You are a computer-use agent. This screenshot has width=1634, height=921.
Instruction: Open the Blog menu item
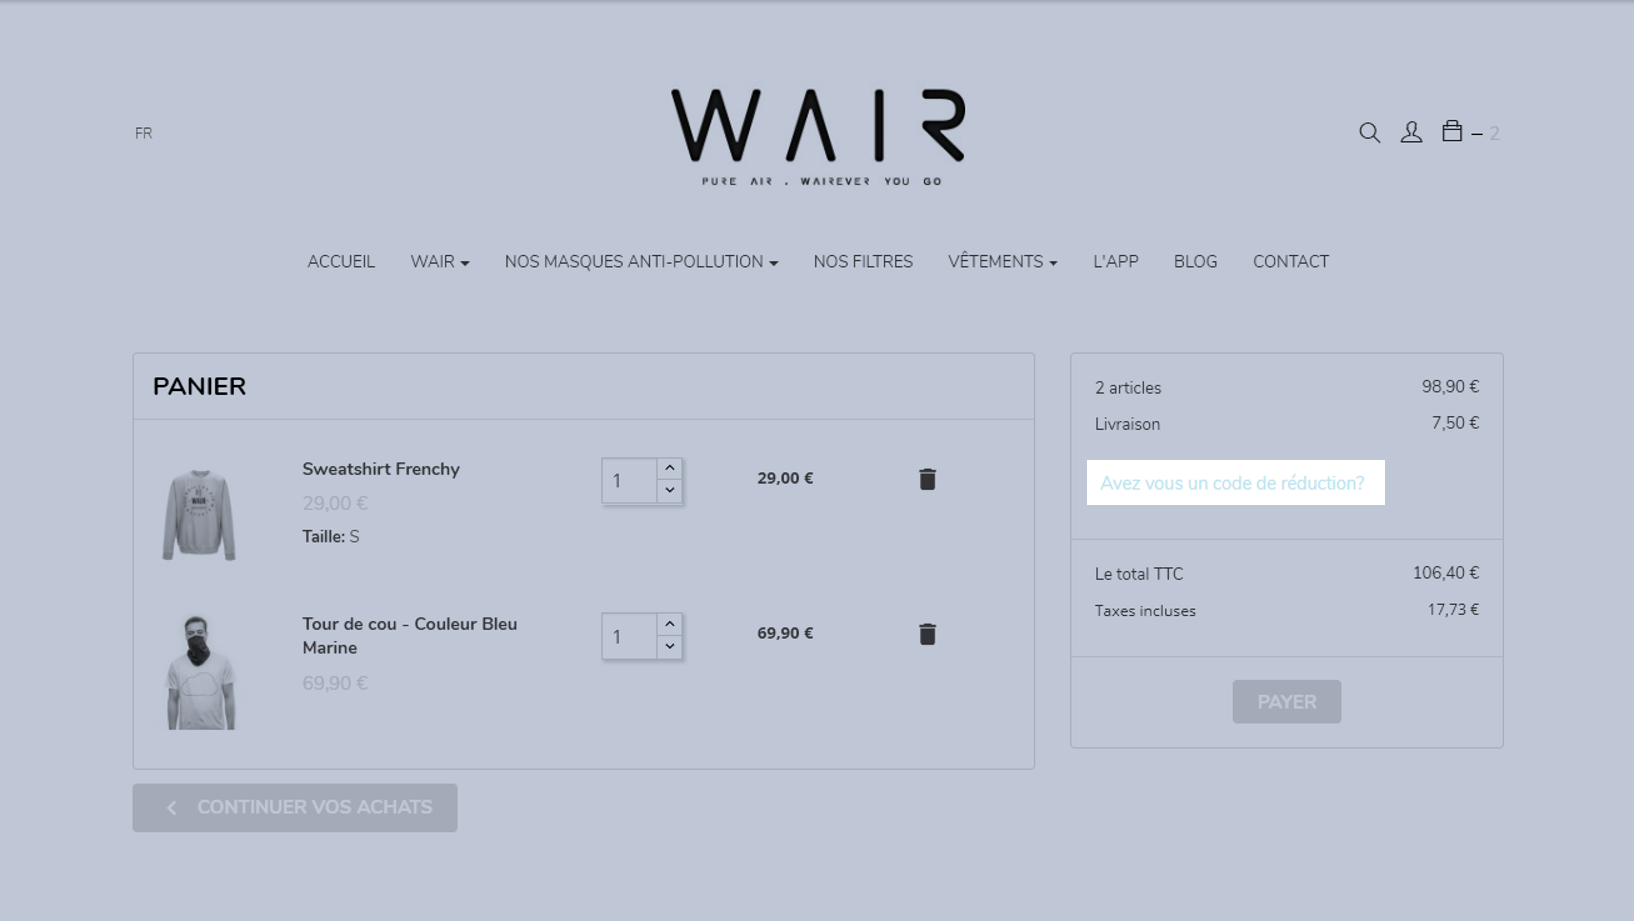point(1195,262)
